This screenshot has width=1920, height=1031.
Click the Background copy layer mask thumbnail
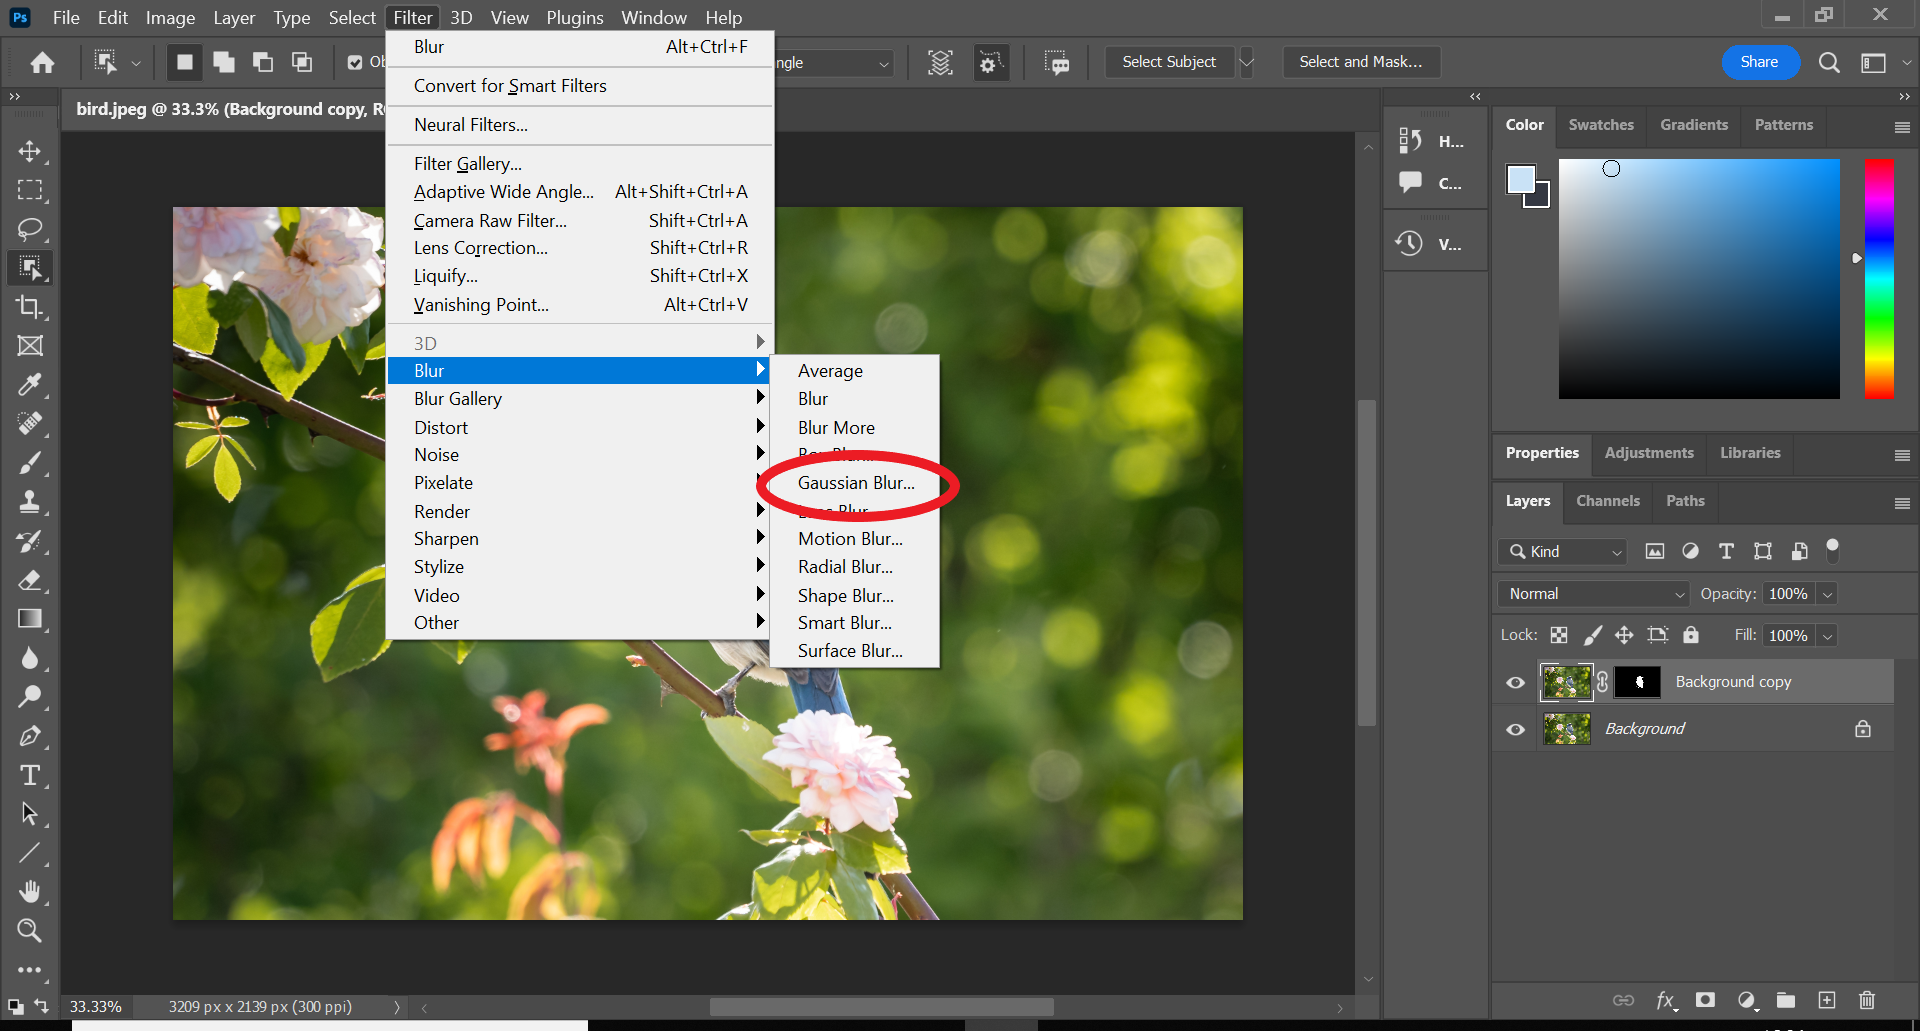point(1638,682)
